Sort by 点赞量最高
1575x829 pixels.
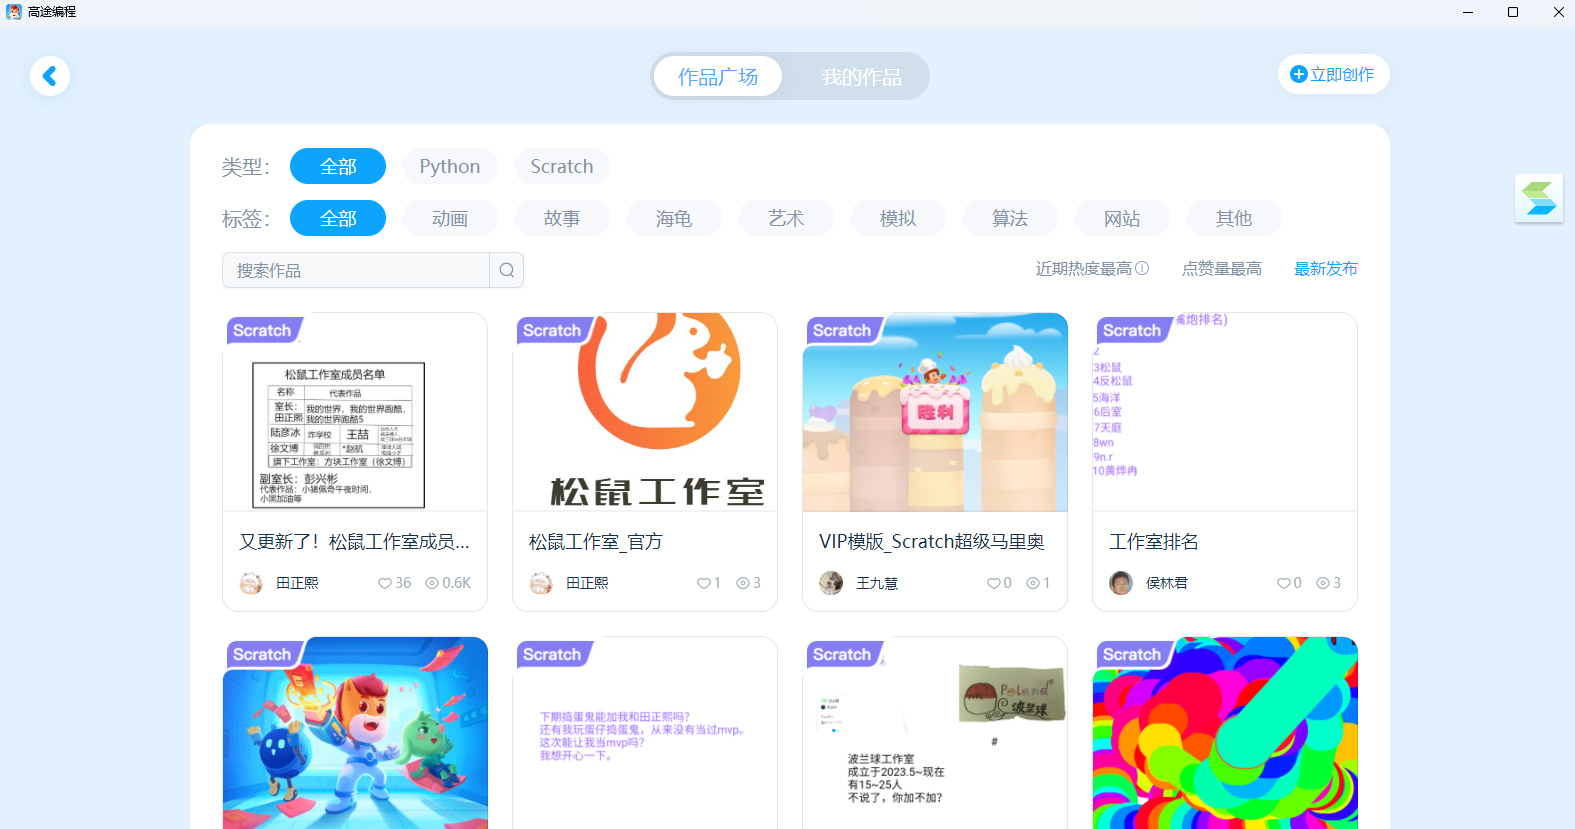[x=1222, y=268]
